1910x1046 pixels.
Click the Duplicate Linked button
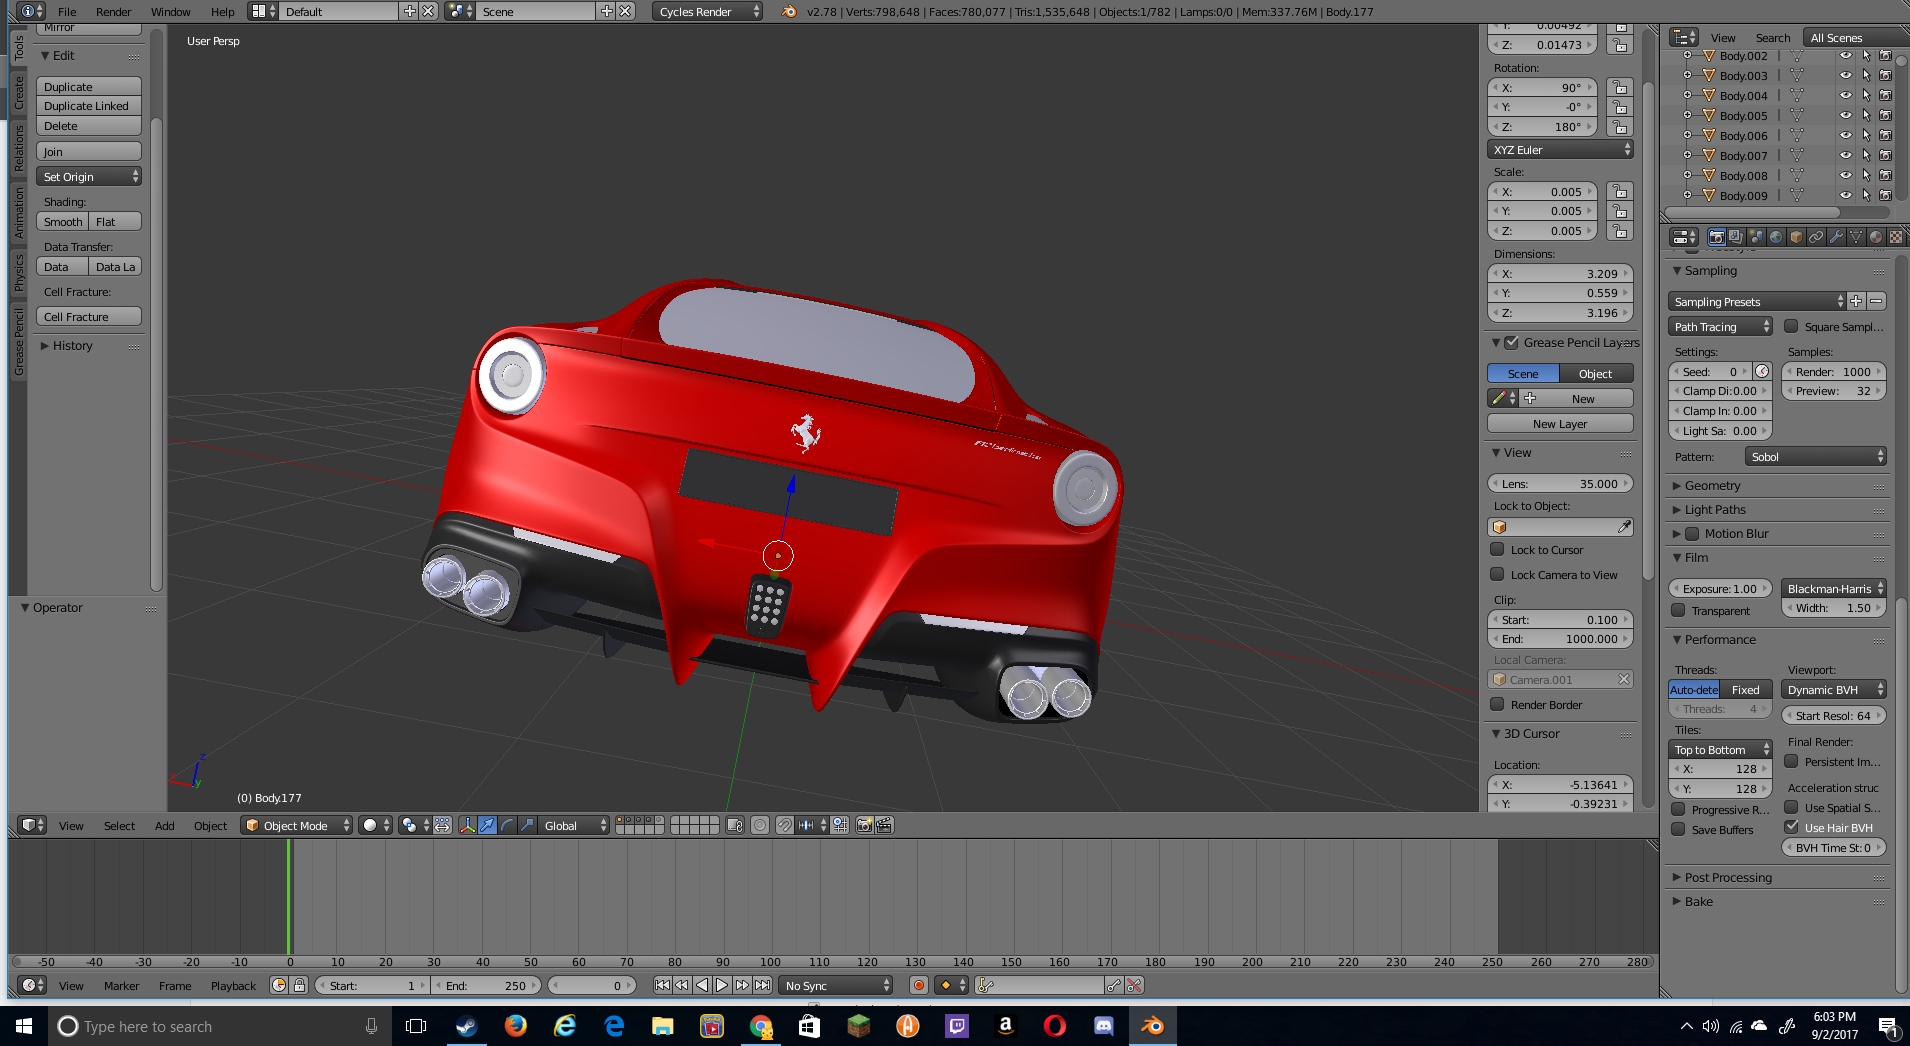[89, 106]
